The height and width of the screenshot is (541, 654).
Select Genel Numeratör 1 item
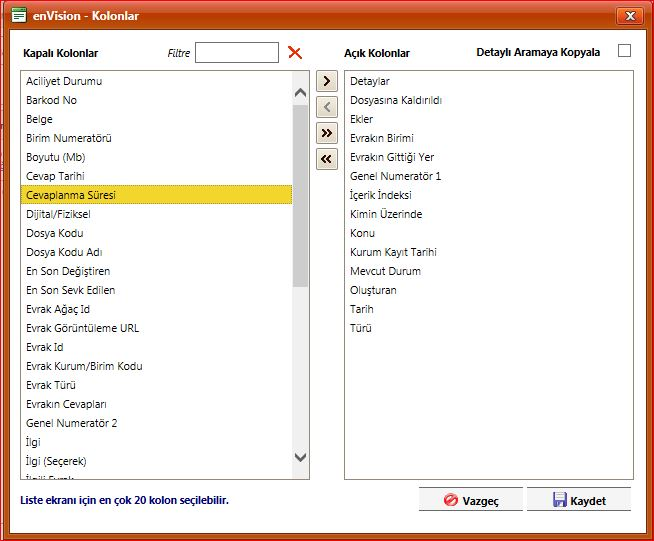click(489, 176)
